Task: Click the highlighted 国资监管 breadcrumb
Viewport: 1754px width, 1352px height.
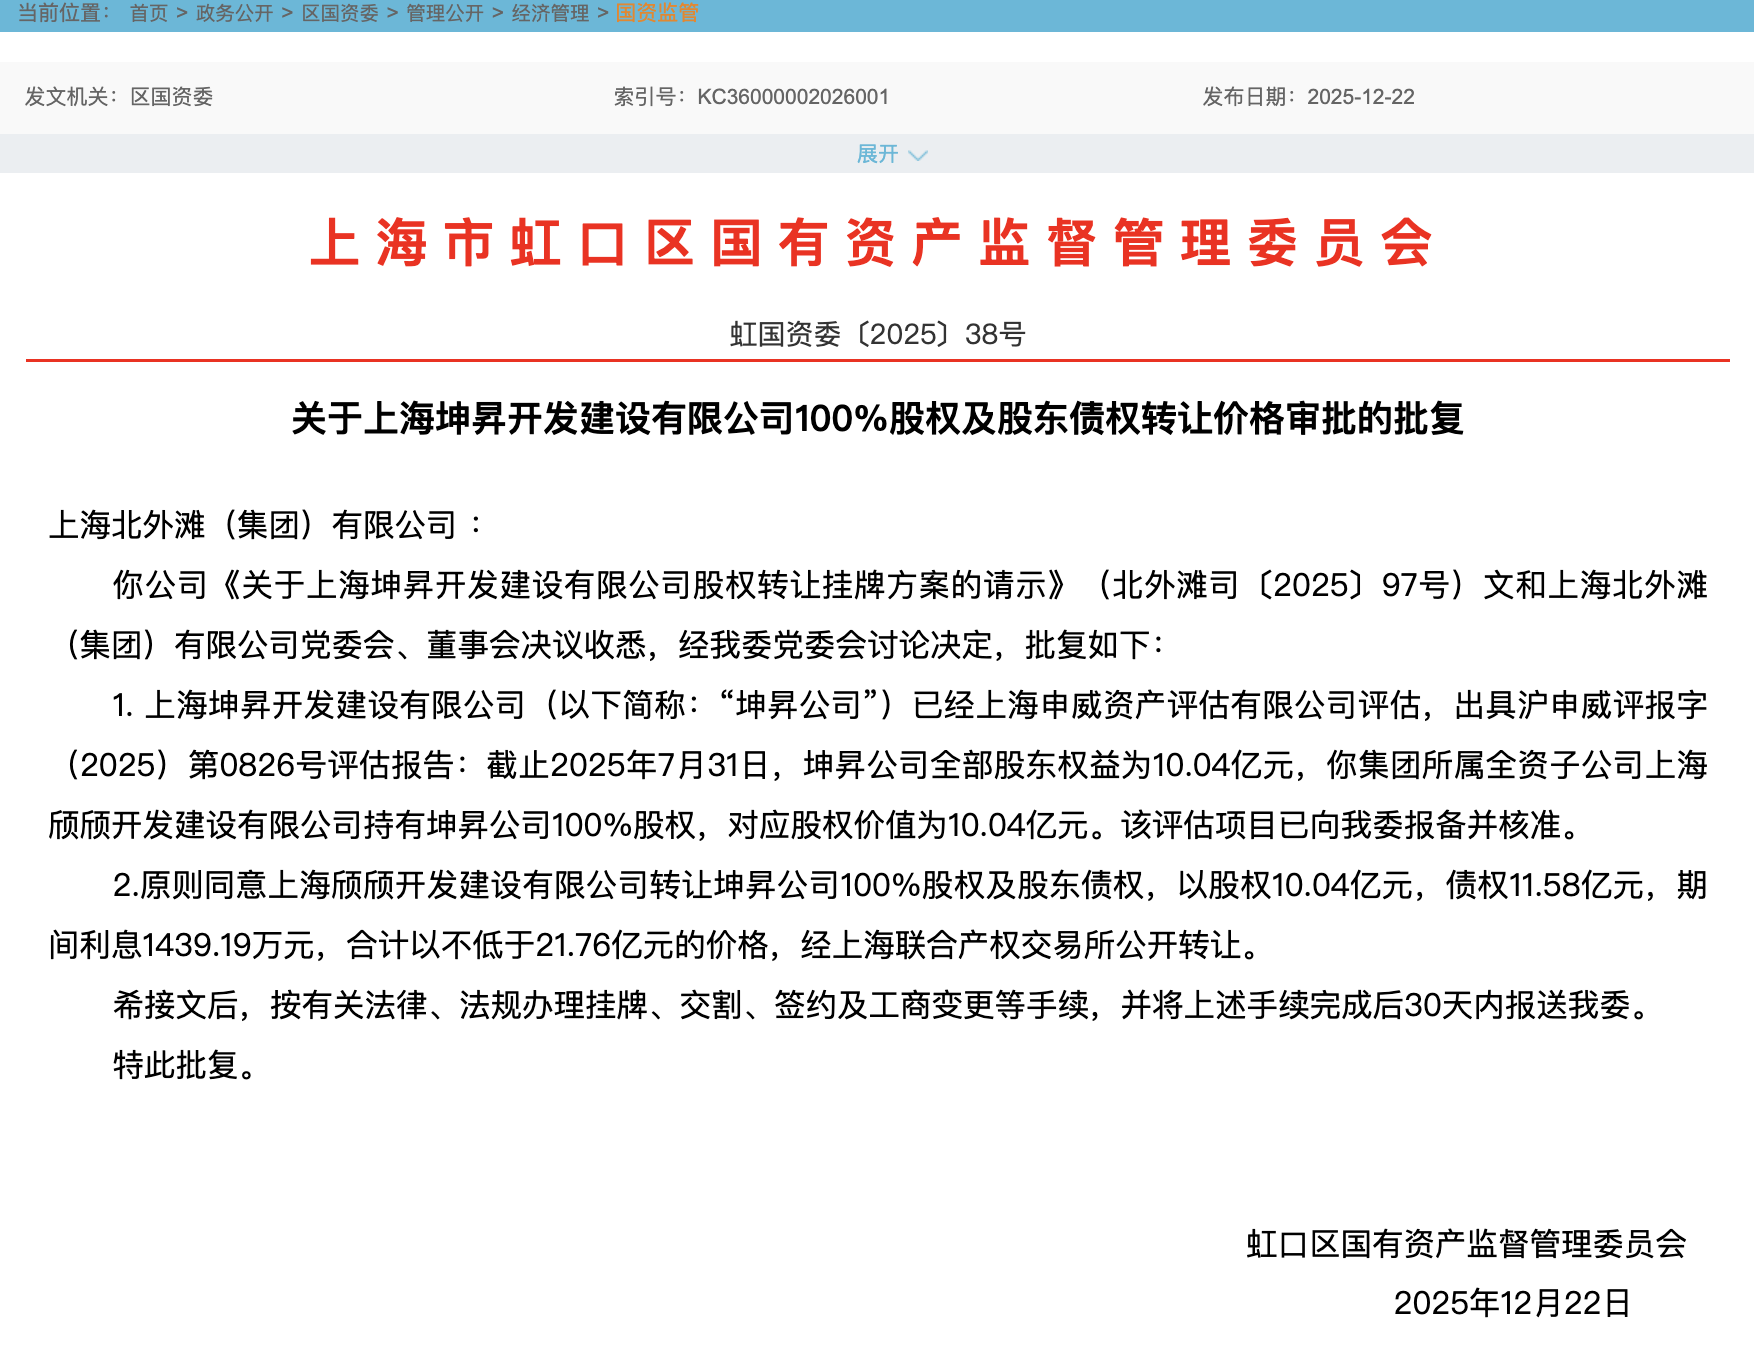Action: [656, 13]
